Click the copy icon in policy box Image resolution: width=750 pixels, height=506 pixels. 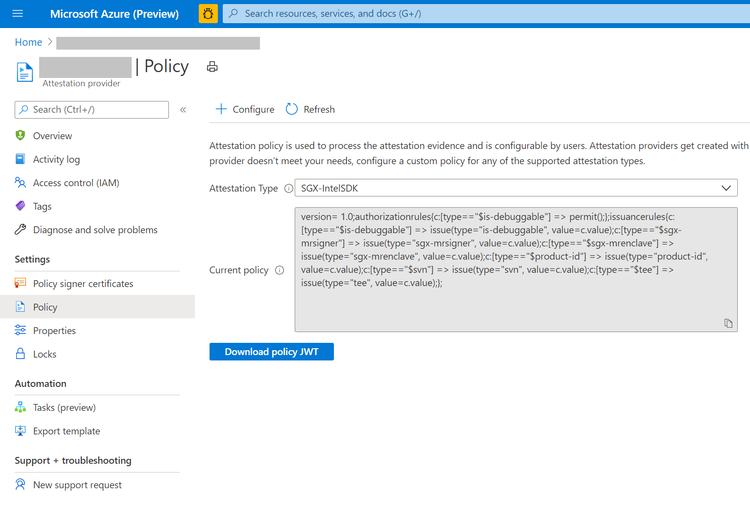pos(728,323)
